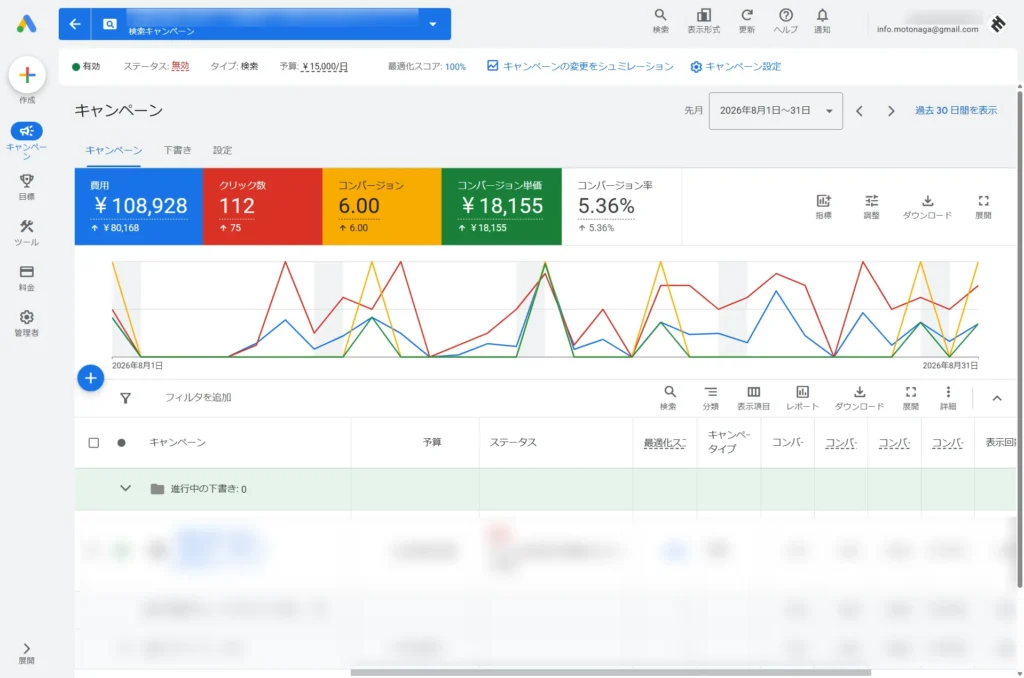Click the 最適化スコア 100% value
Viewport: 1024px width, 678px height.
455,67
